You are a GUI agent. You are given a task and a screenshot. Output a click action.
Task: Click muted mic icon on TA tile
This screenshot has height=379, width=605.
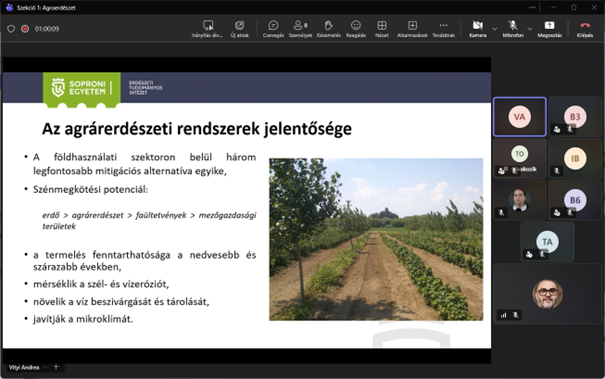point(542,254)
